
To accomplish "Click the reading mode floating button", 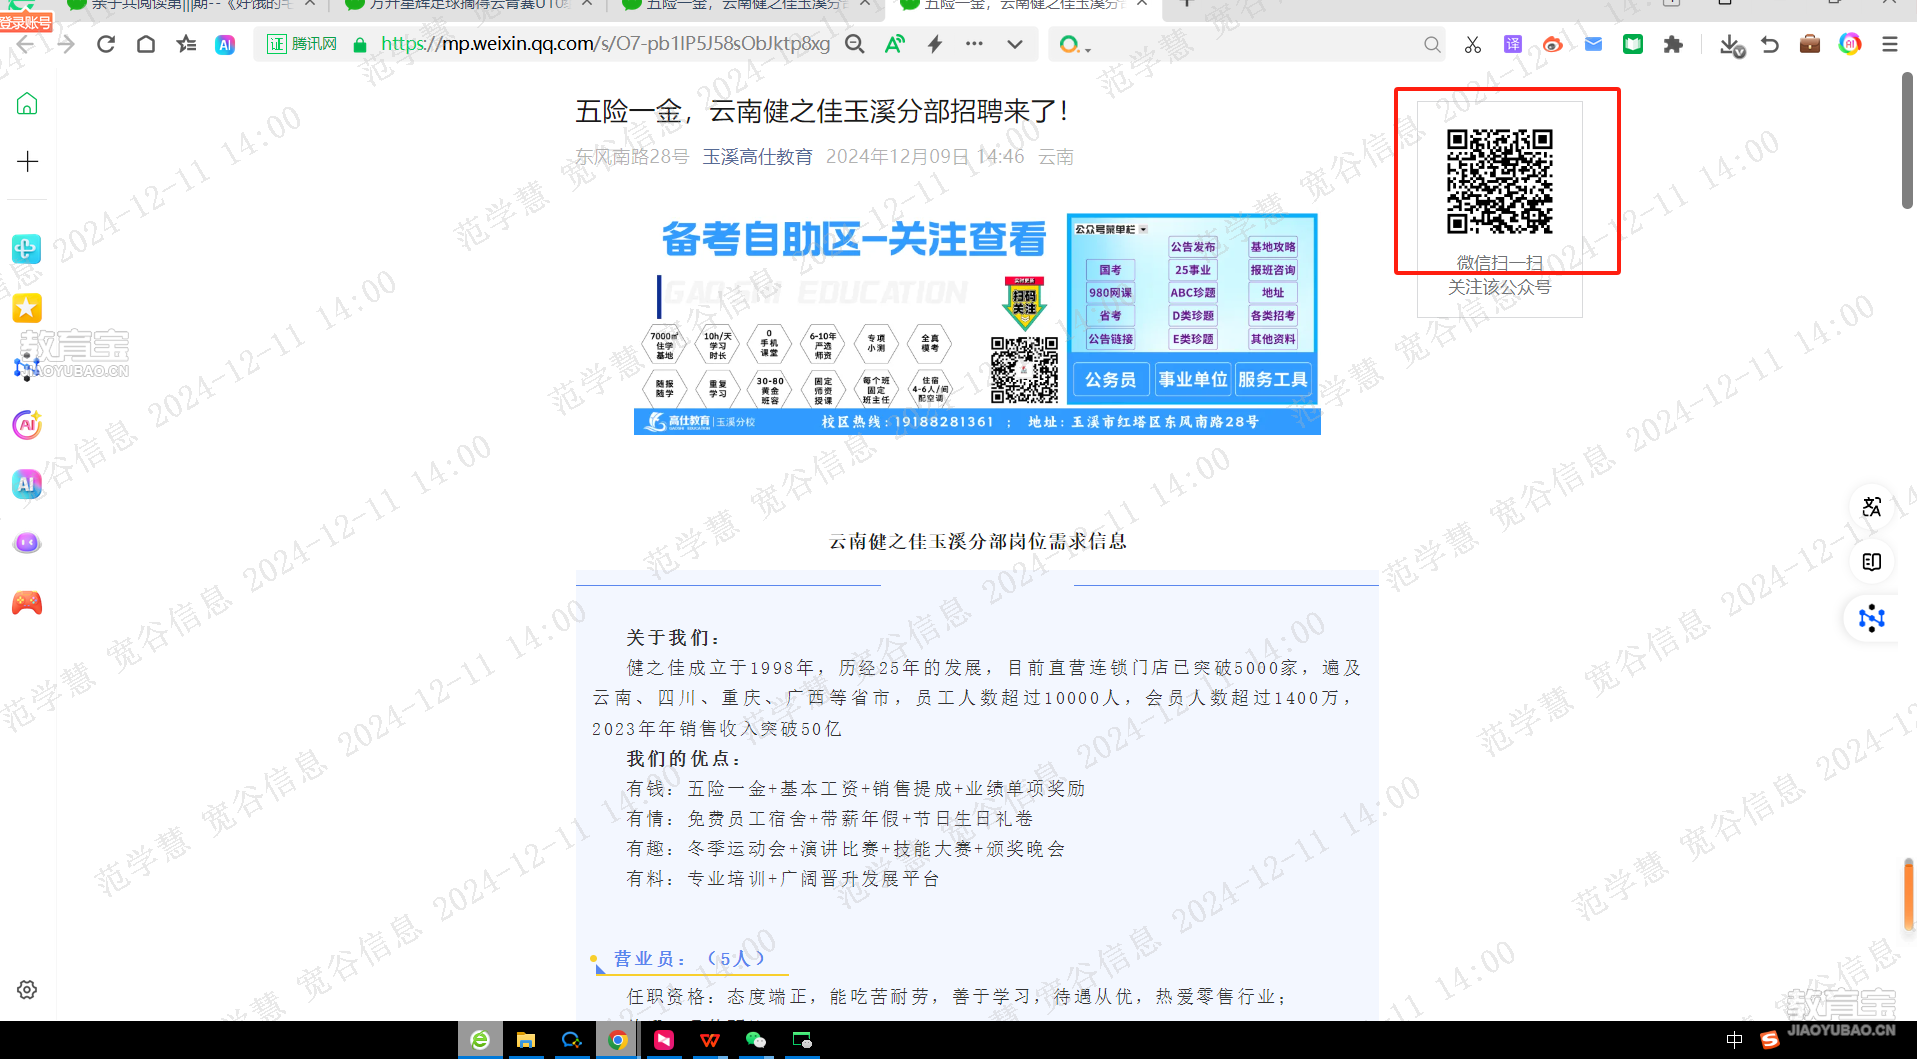I will tap(1872, 562).
